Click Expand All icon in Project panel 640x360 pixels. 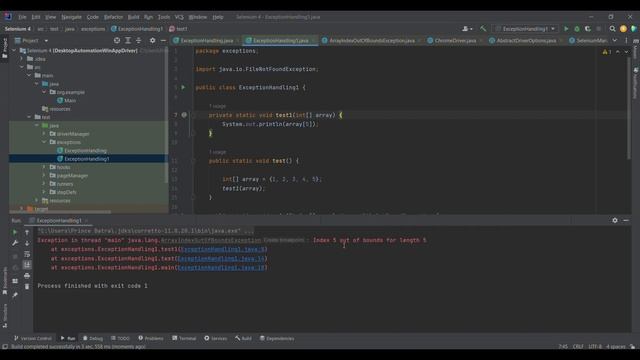[128, 40]
